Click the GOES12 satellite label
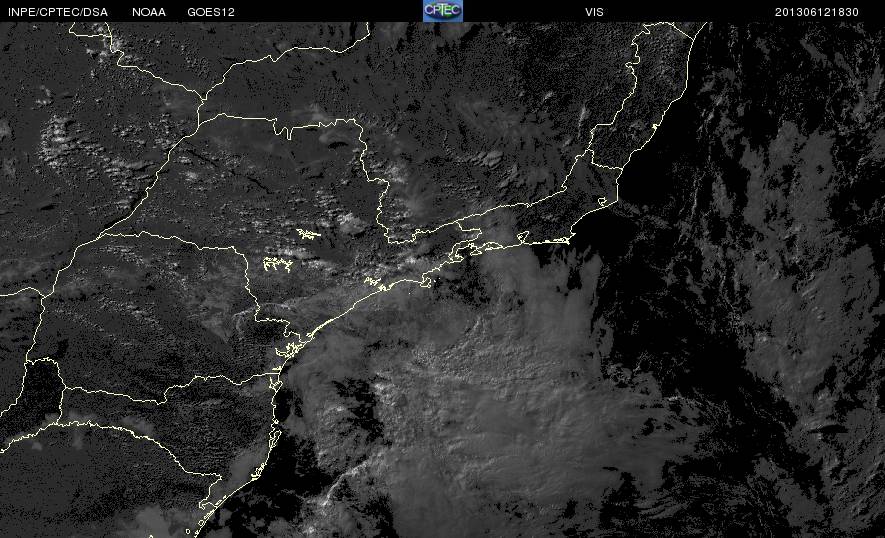The image size is (885, 538). (211, 12)
